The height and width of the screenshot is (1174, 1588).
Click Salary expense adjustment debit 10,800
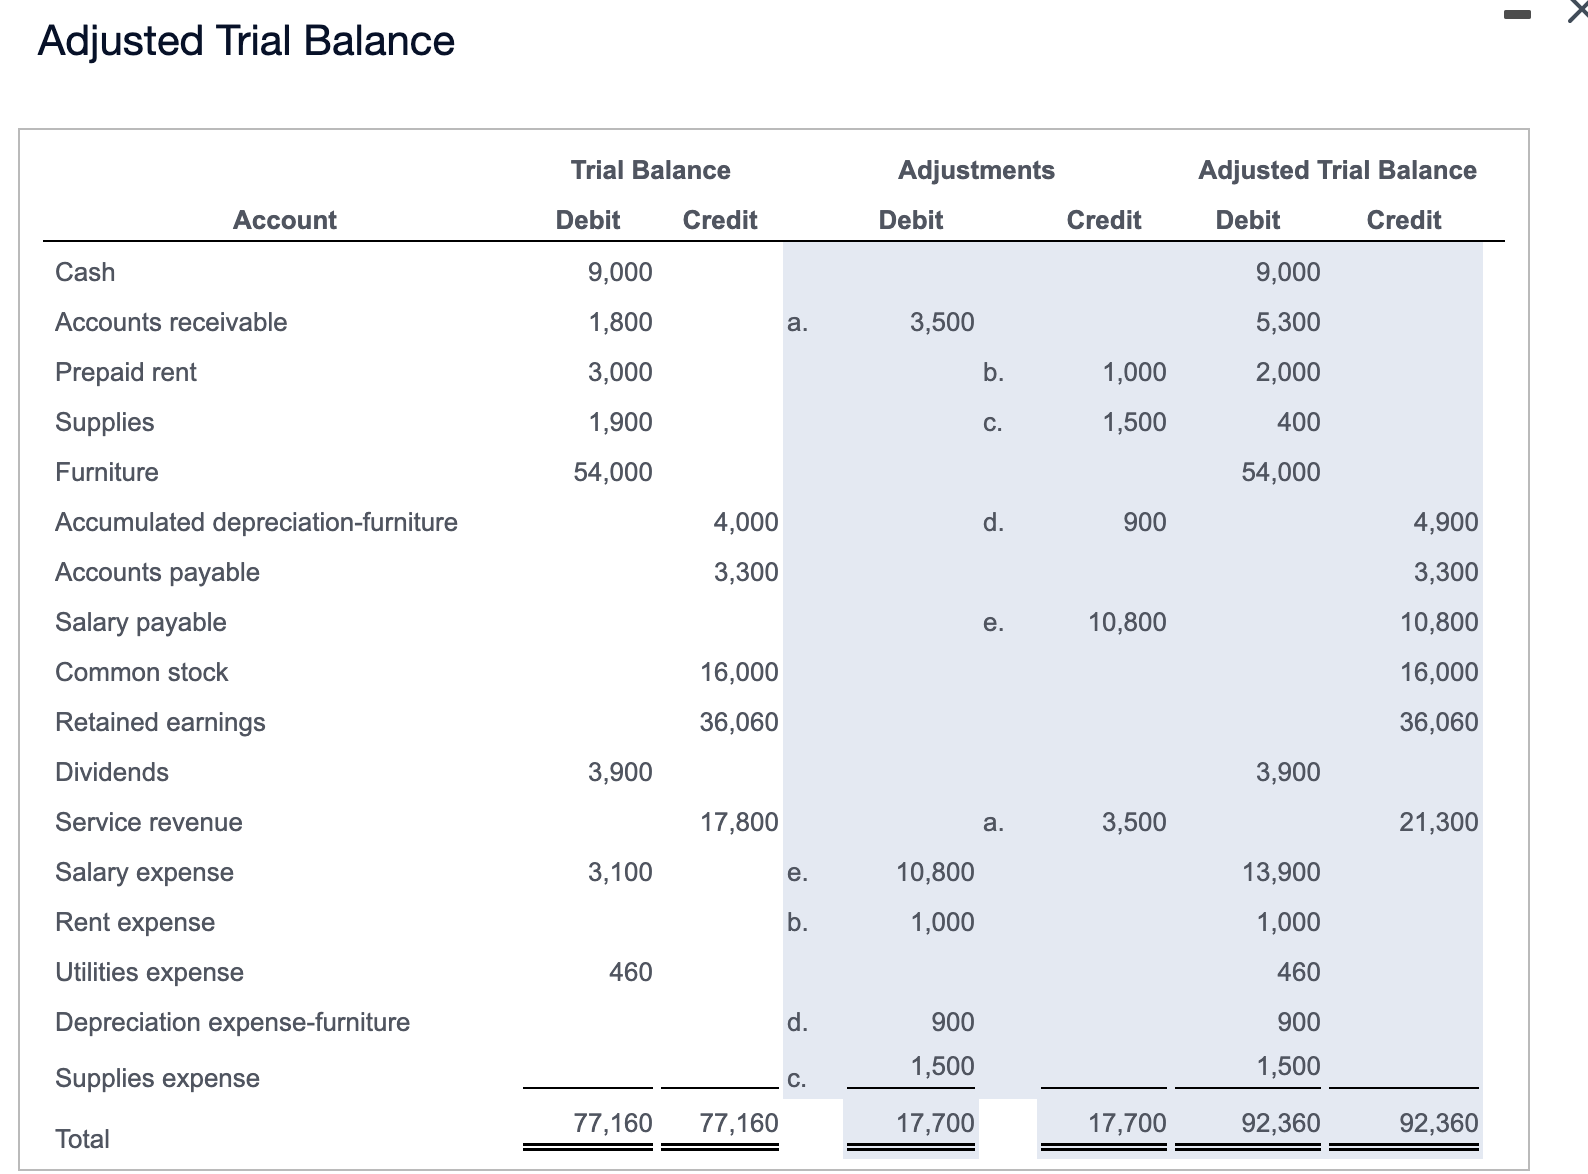tap(935, 872)
